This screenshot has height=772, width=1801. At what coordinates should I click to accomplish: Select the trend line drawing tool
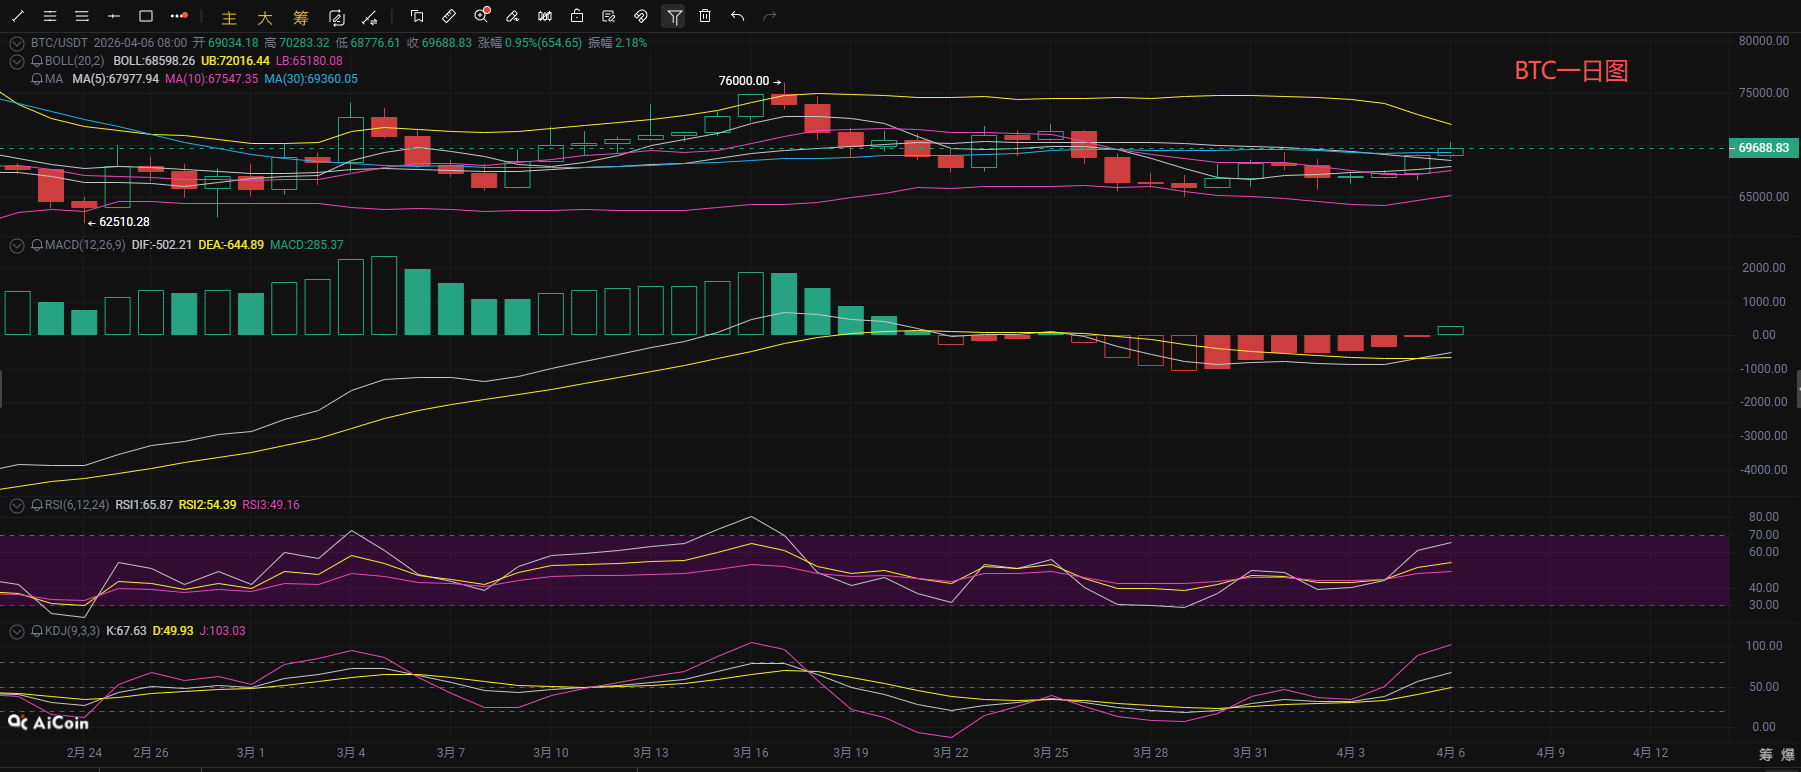coord(18,16)
